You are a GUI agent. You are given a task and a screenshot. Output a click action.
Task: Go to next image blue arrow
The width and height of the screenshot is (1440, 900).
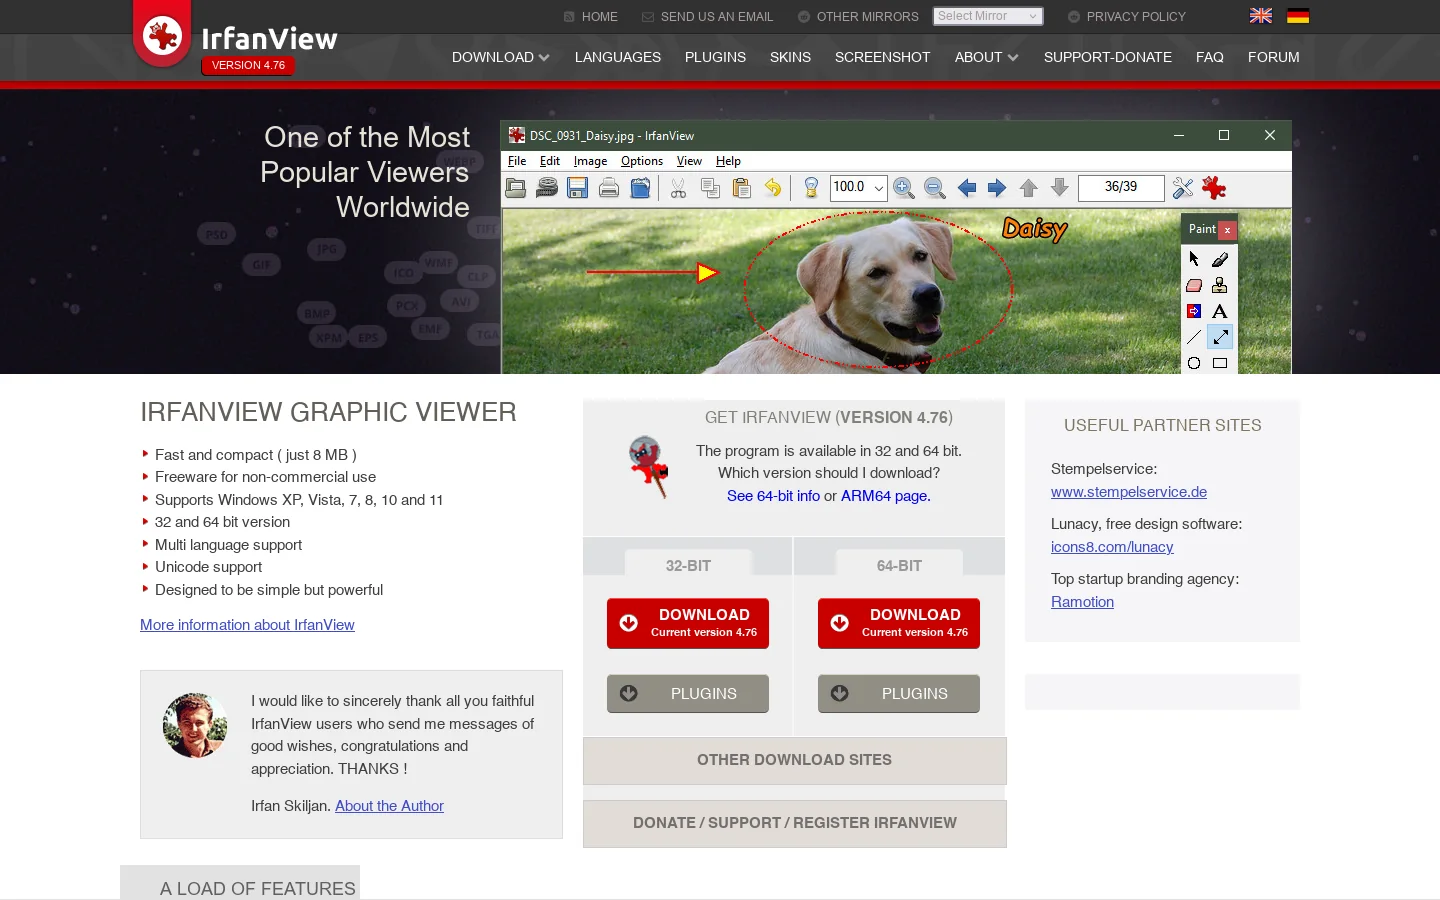point(997,188)
